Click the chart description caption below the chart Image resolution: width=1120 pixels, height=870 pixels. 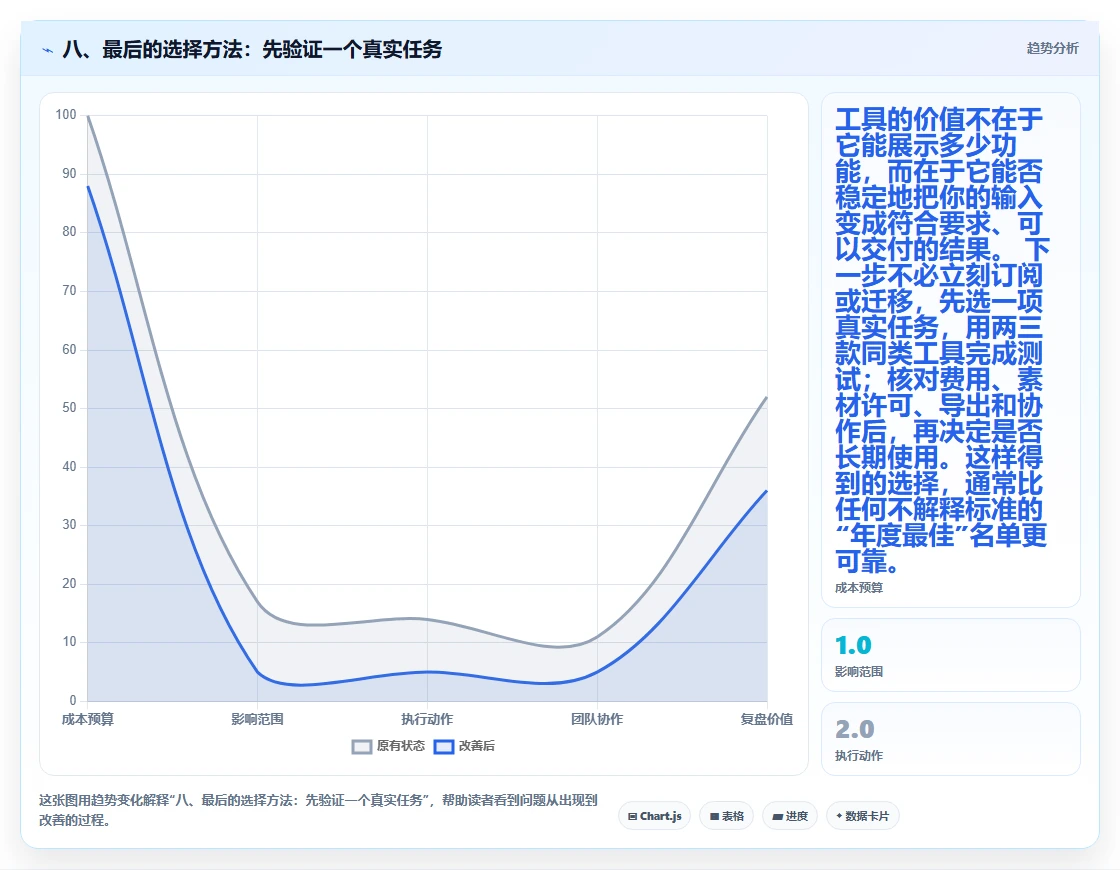click(x=318, y=810)
